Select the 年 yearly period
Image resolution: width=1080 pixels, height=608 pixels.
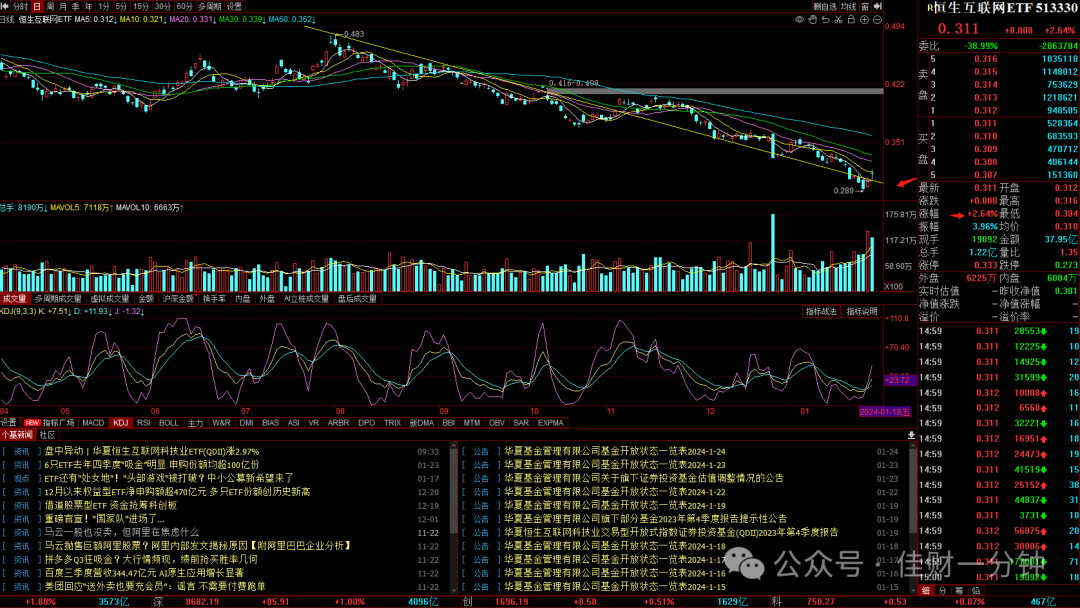[88, 6]
